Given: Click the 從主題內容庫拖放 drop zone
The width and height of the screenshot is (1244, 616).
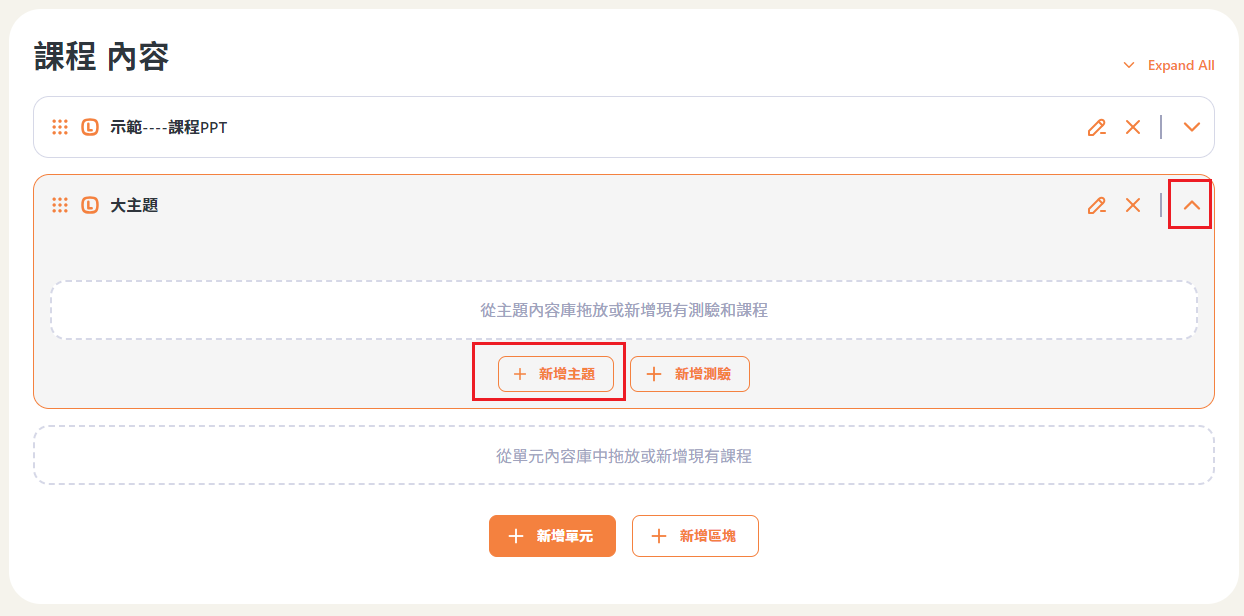Looking at the screenshot, I should pyautogui.click(x=623, y=310).
